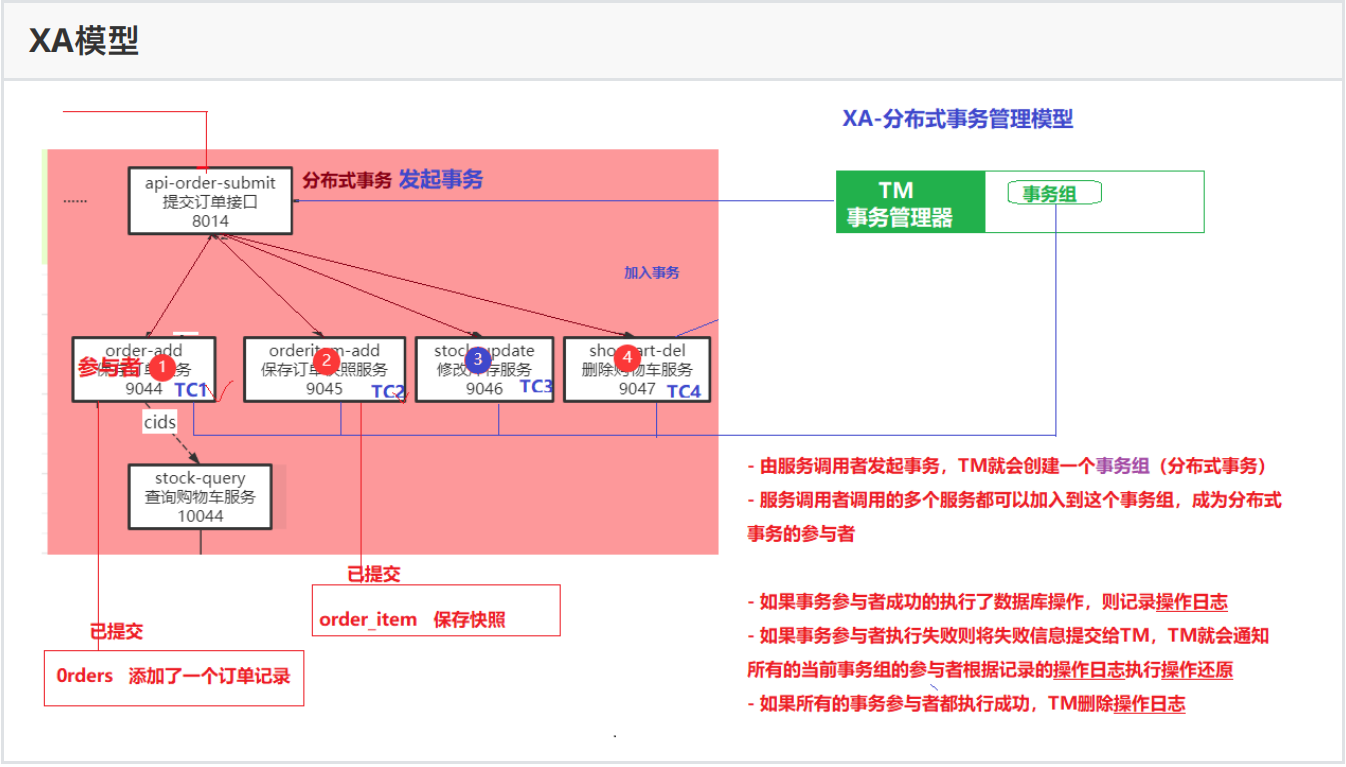Click port number 10044

coord(201,516)
